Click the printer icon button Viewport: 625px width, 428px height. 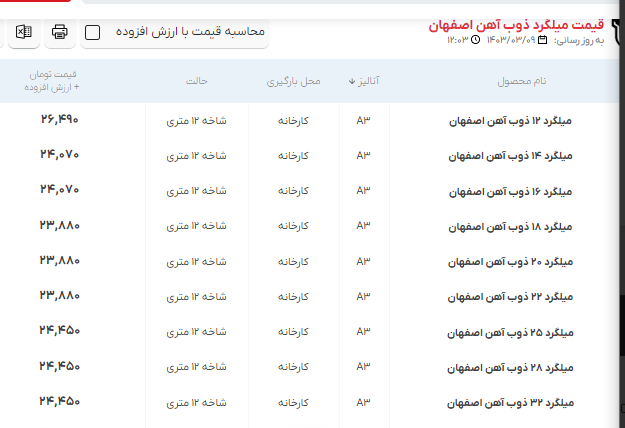click(x=60, y=32)
